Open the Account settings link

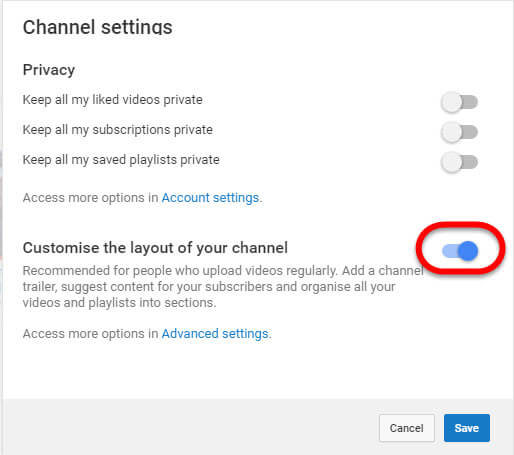(210, 198)
